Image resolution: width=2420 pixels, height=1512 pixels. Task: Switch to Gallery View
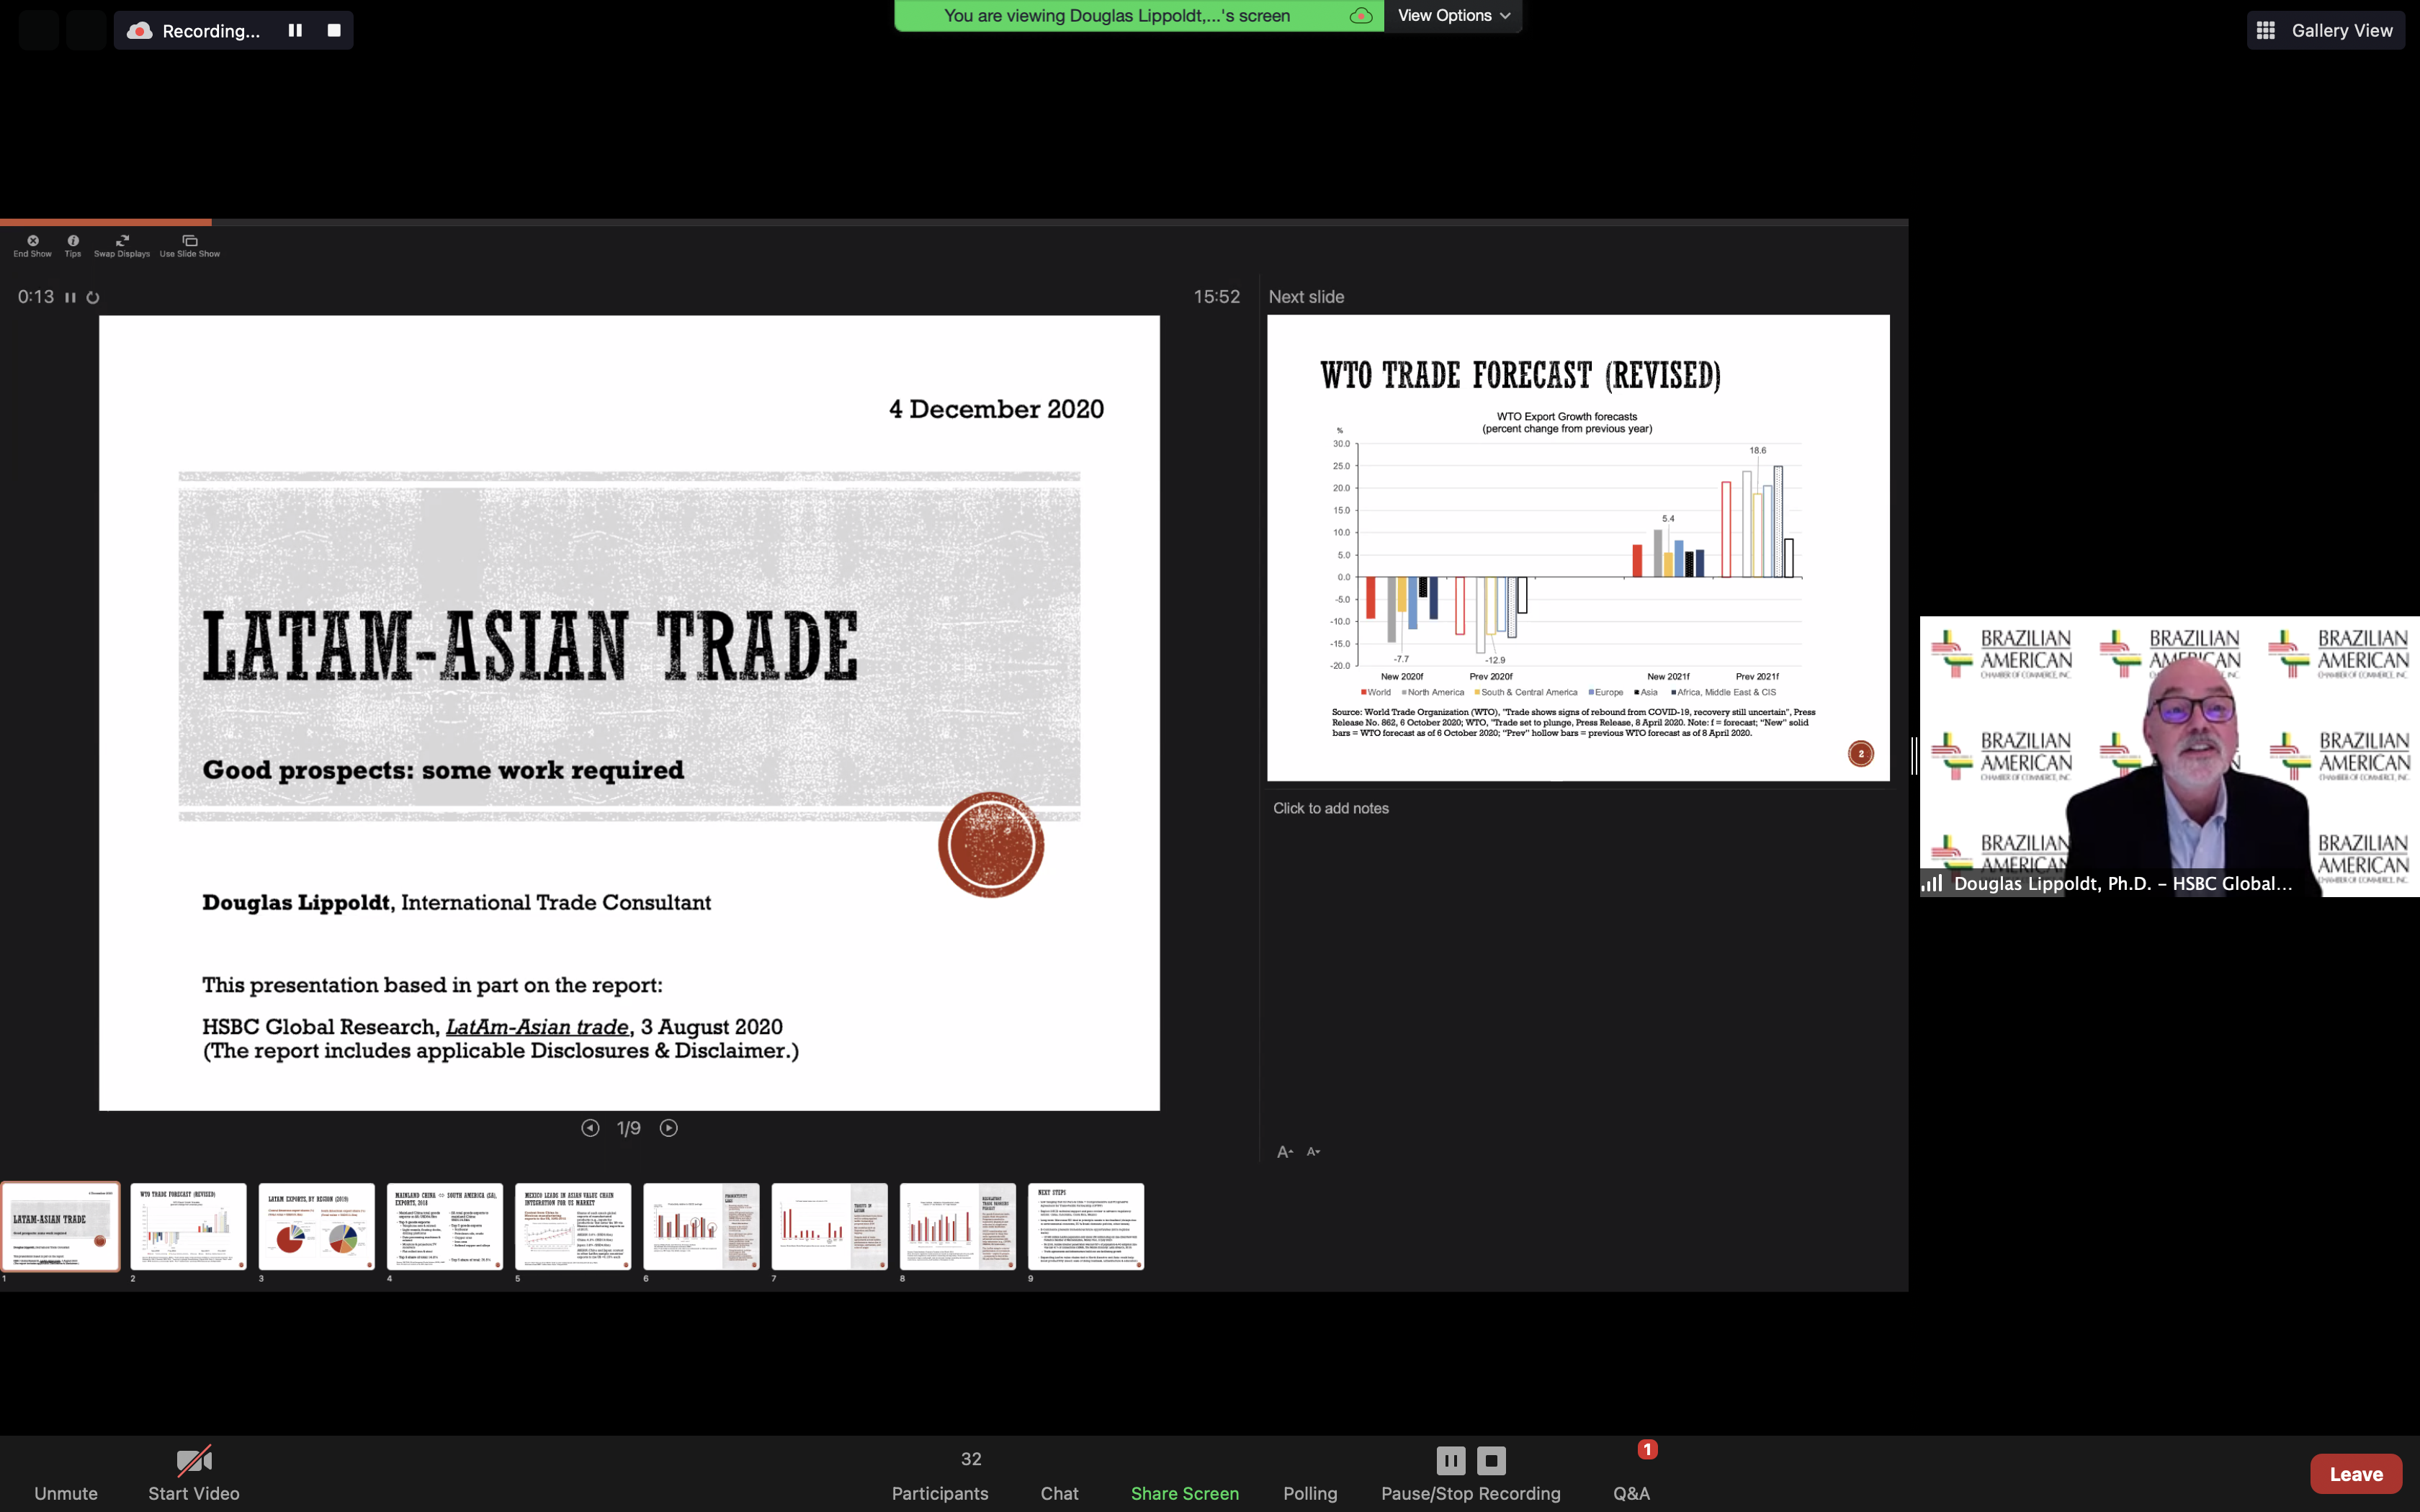[2326, 30]
